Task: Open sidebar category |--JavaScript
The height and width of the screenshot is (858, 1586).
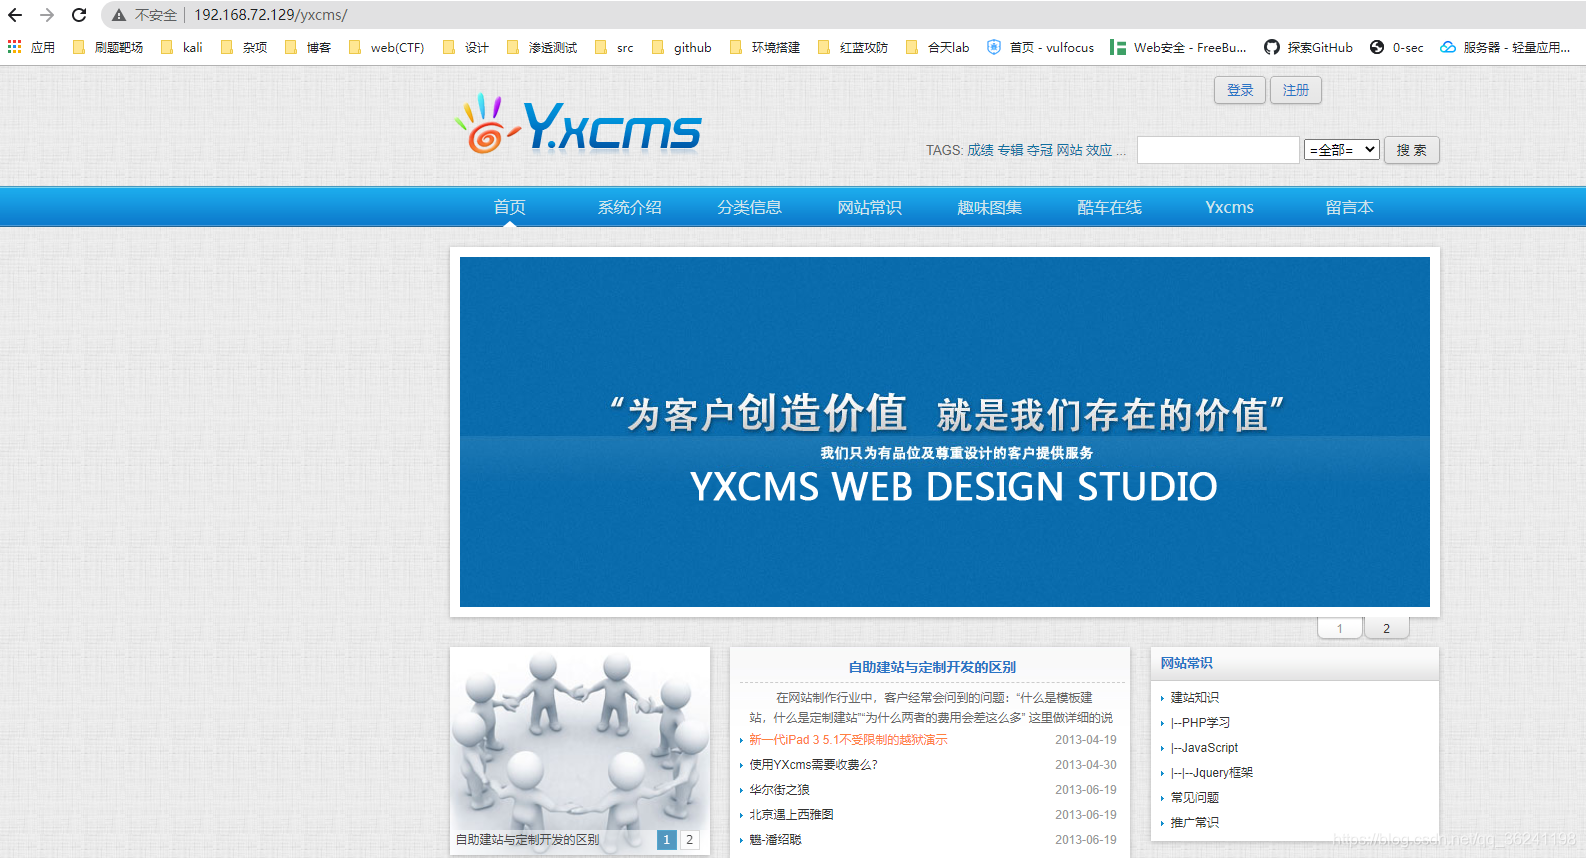Action: [x=1204, y=748]
